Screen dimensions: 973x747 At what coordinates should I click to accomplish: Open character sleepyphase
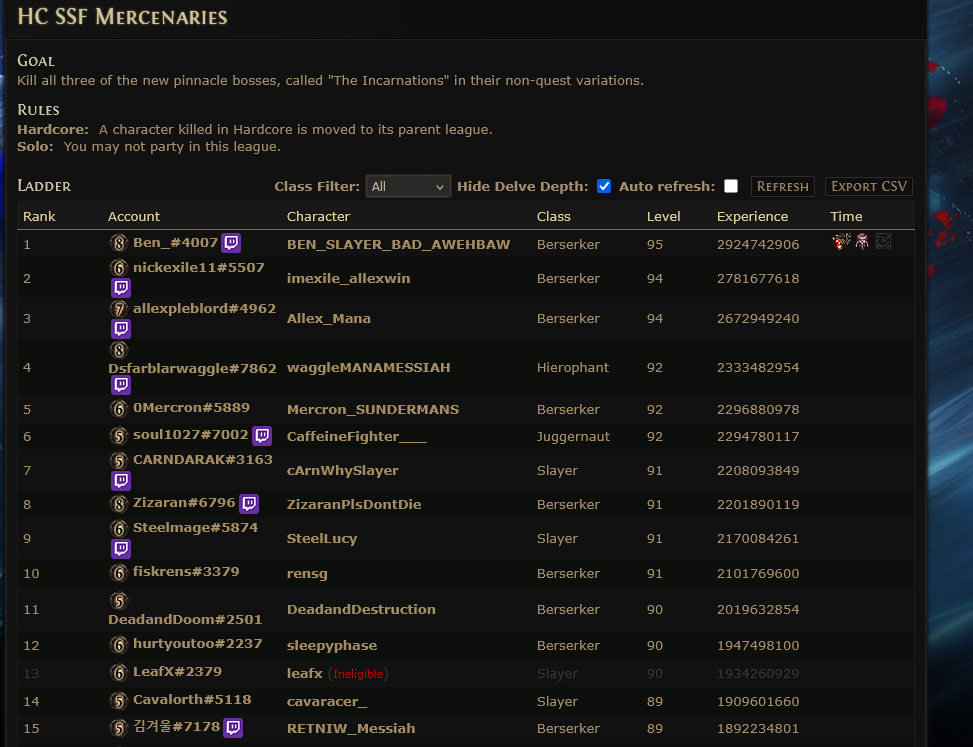click(332, 645)
